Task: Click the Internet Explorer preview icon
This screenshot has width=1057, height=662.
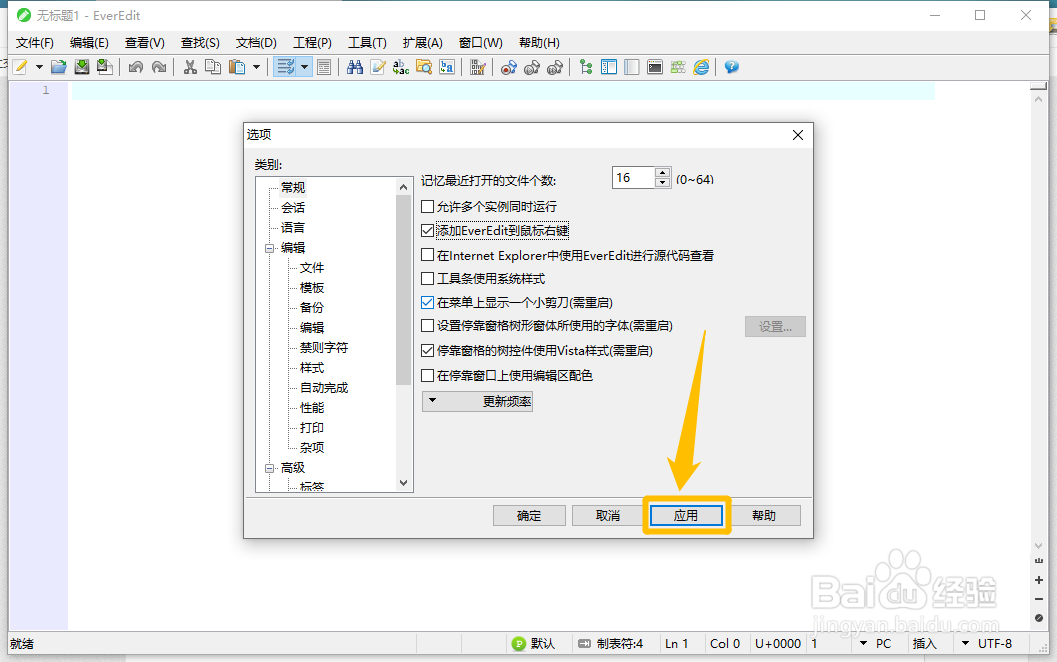Action: click(701, 67)
